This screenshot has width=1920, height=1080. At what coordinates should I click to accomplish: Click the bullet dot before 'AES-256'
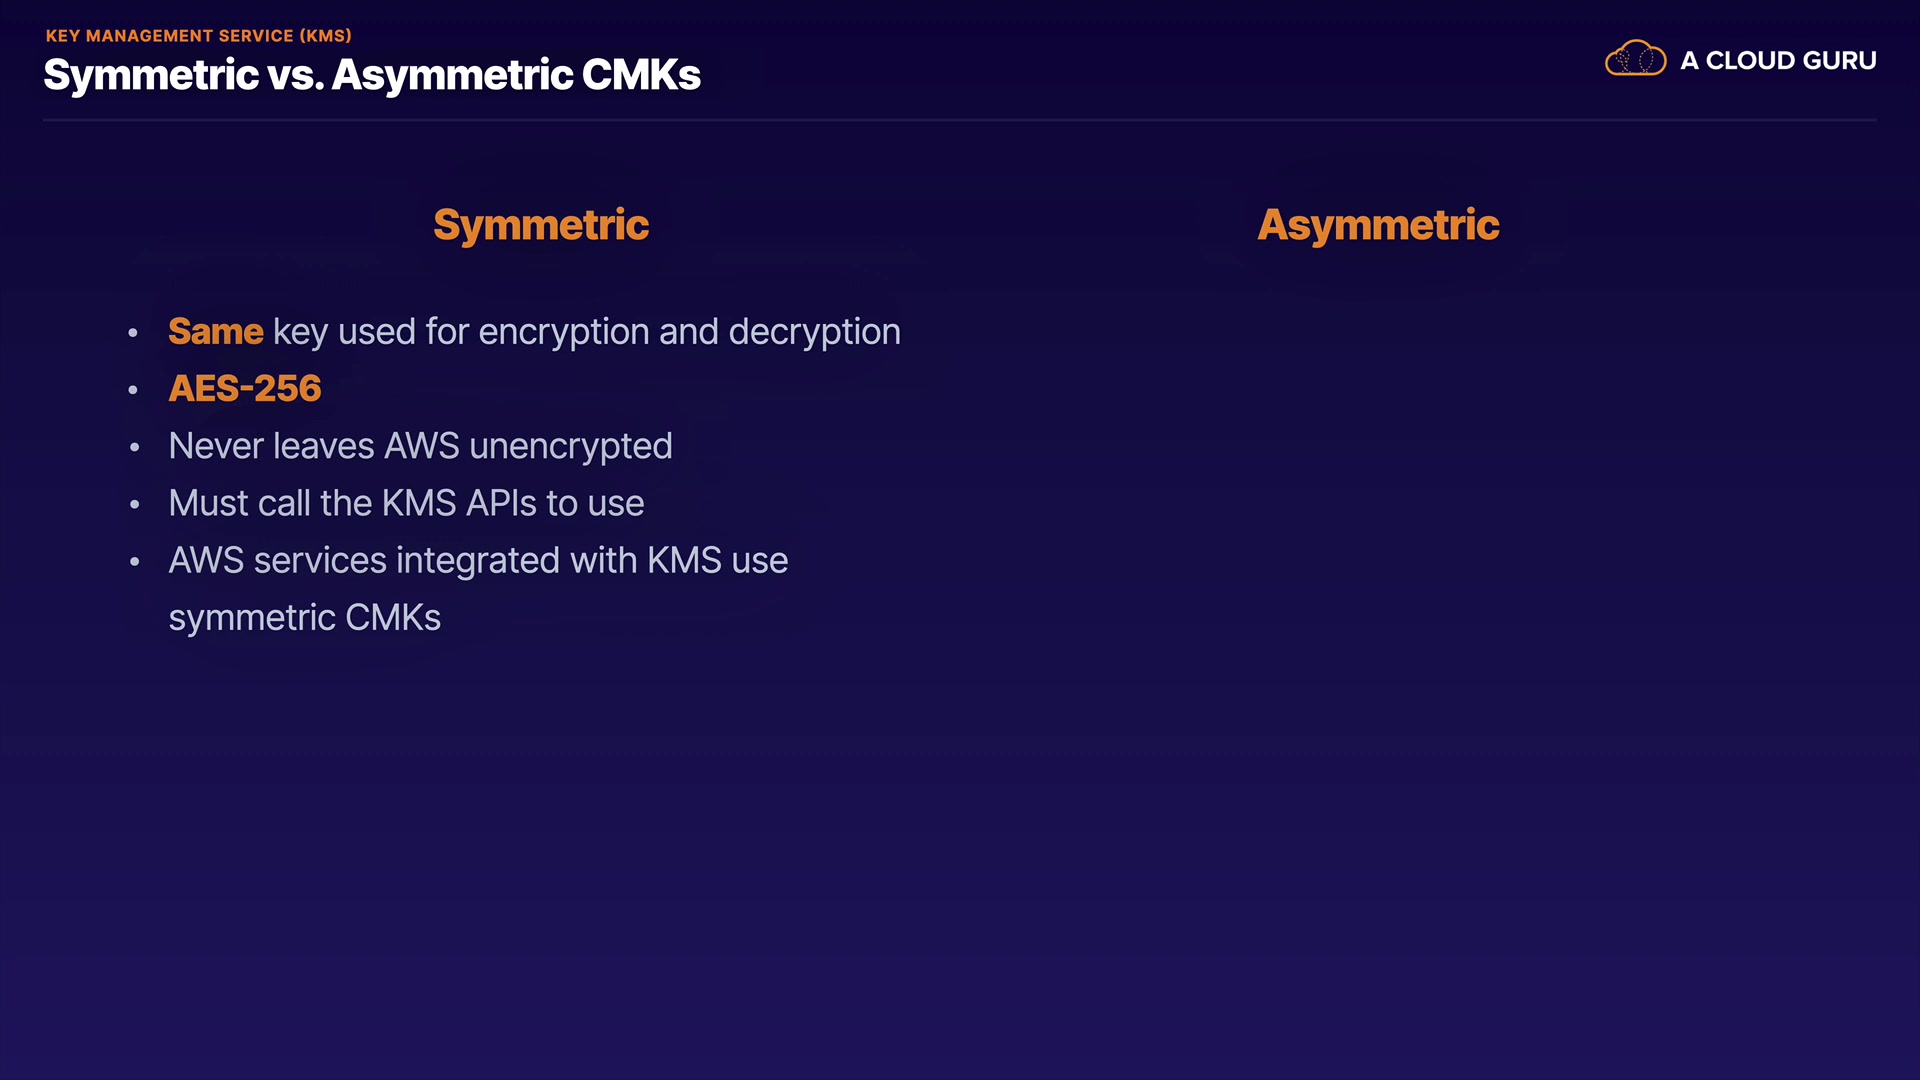coord(133,390)
